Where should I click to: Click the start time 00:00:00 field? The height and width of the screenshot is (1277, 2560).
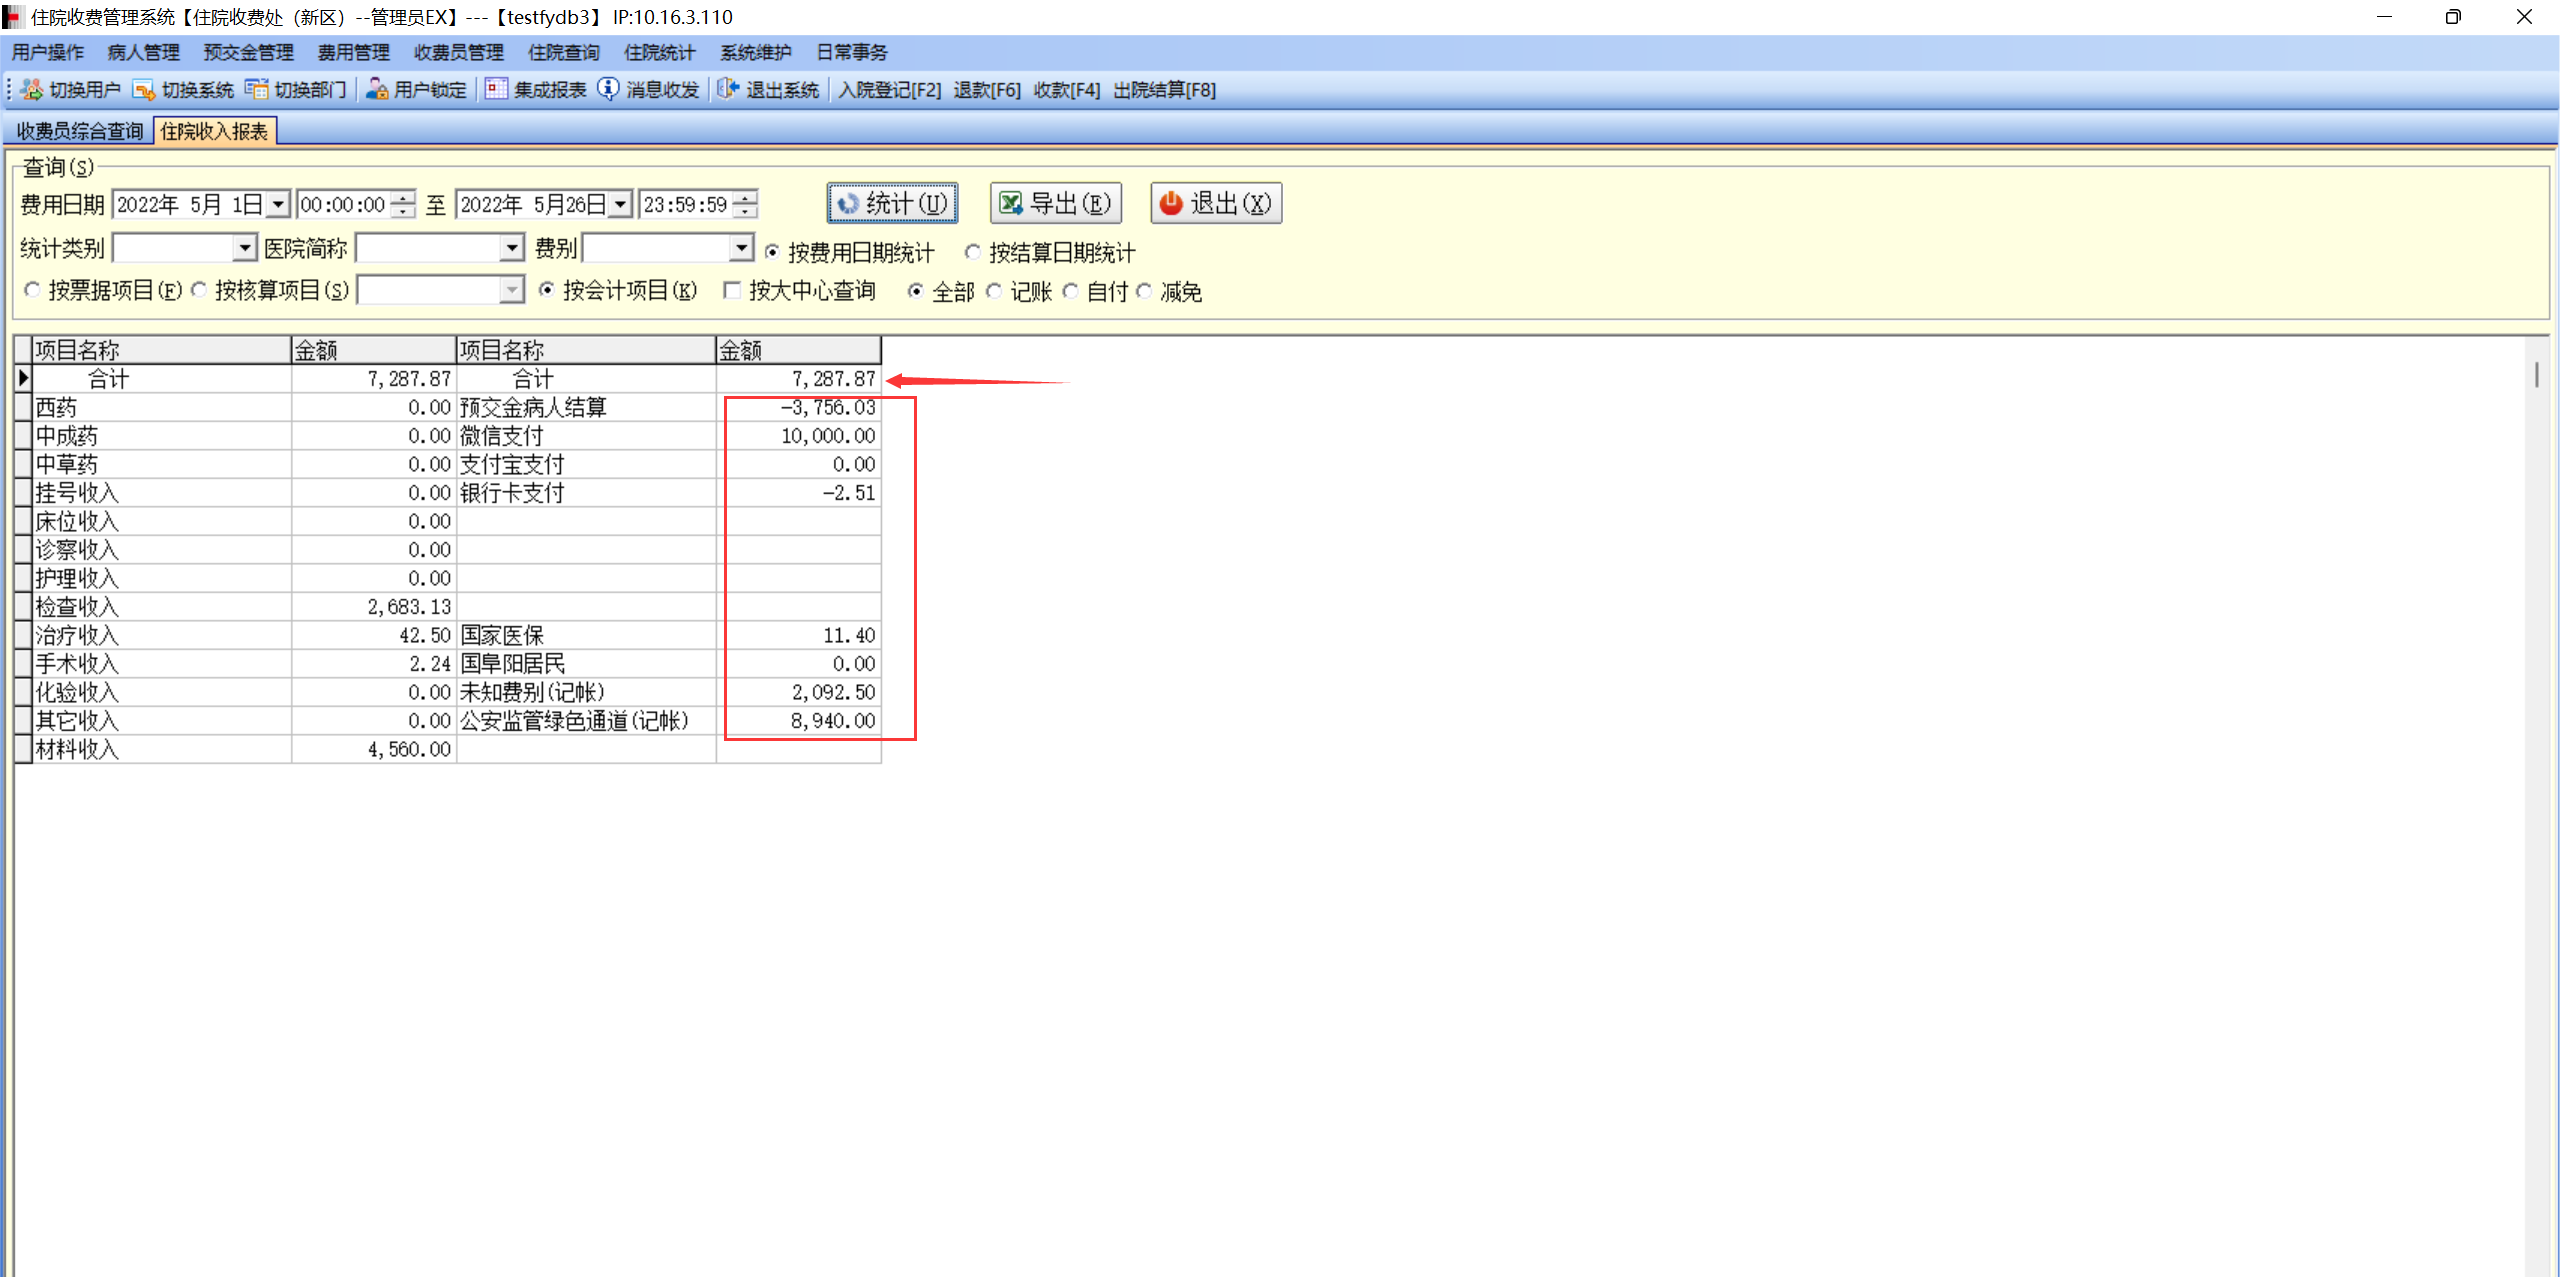(343, 205)
